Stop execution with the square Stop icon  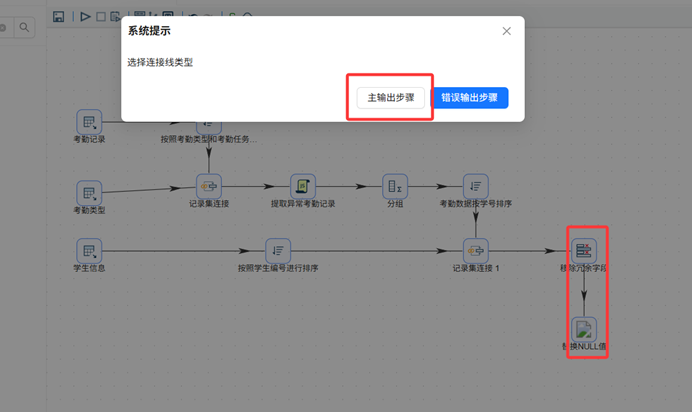point(101,17)
